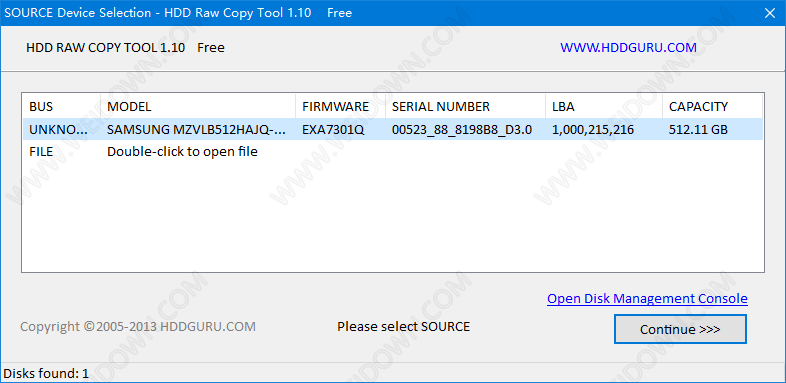Viewport: 786px width, 383px height.
Task: Click the 'Disks found: 1' status text
Action: [x=46, y=373]
